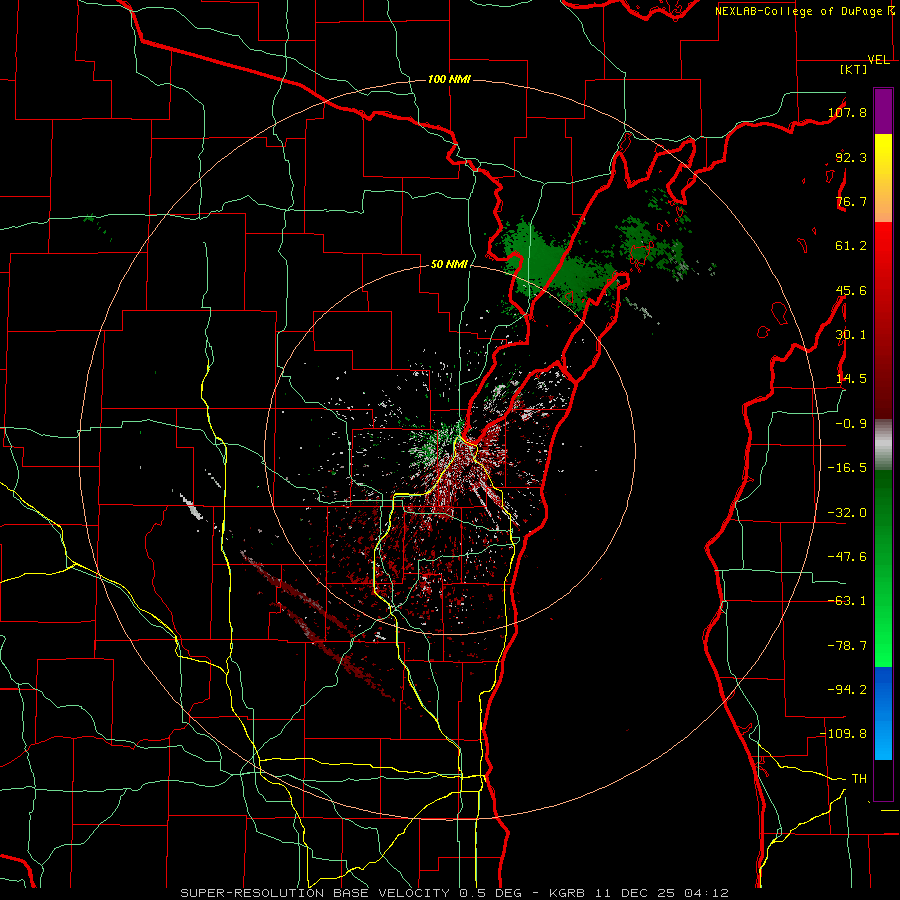Click the -32.0 value on velocity scale
Screen dimensions: 900x900
pyautogui.click(x=847, y=513)
